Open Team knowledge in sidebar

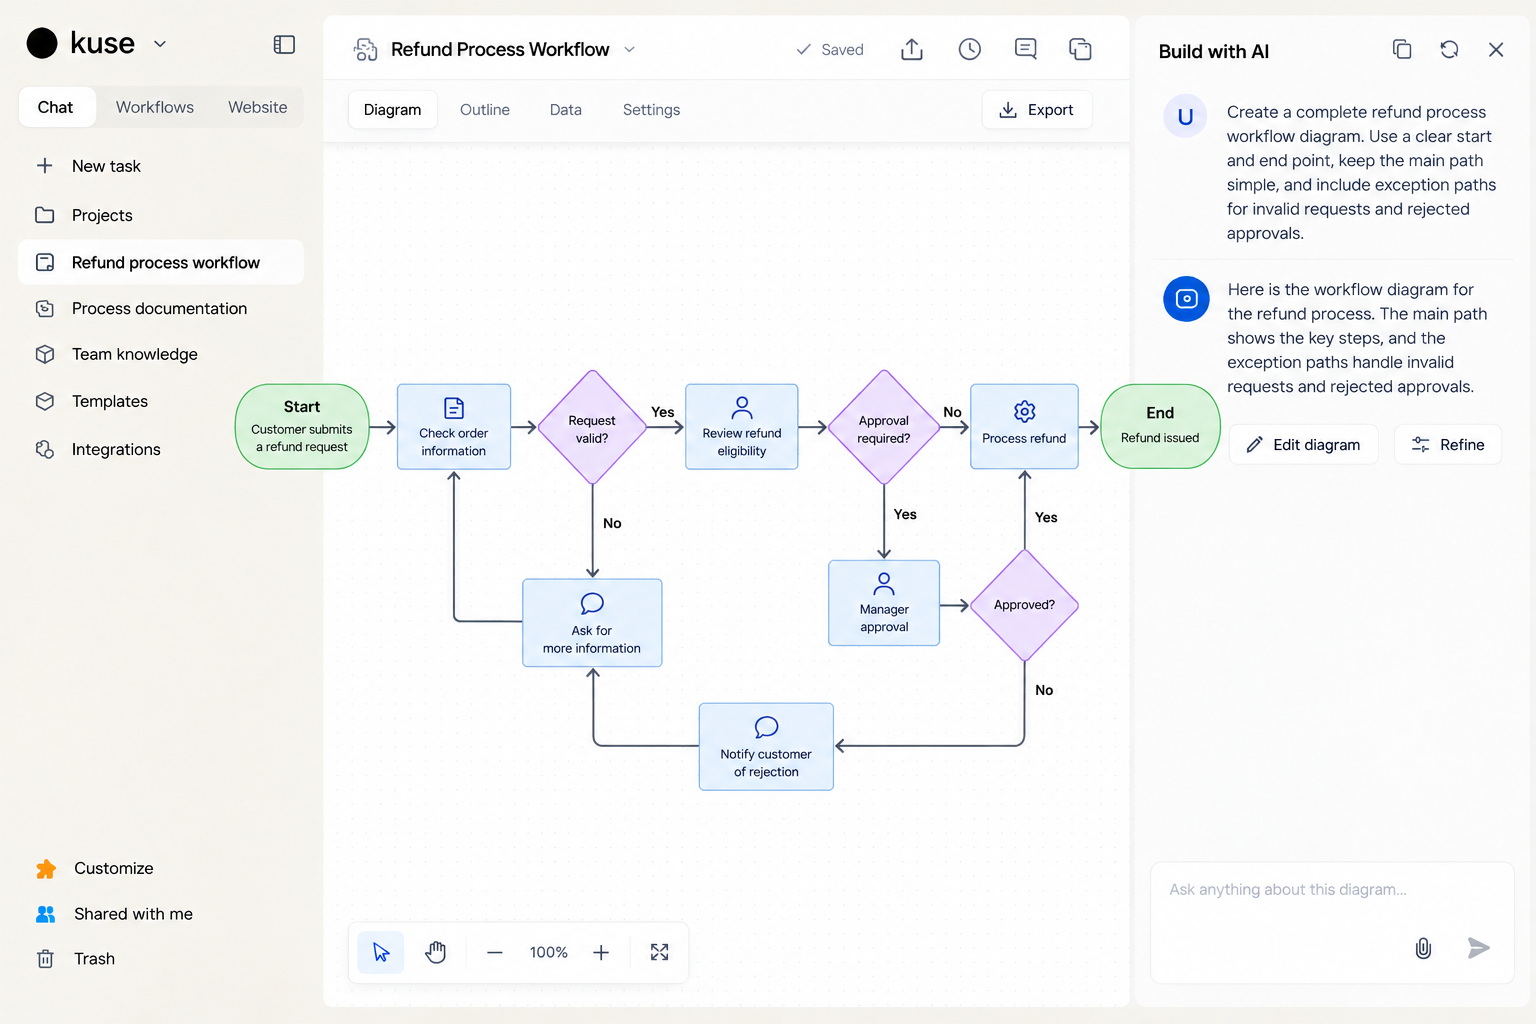point(161,354)
